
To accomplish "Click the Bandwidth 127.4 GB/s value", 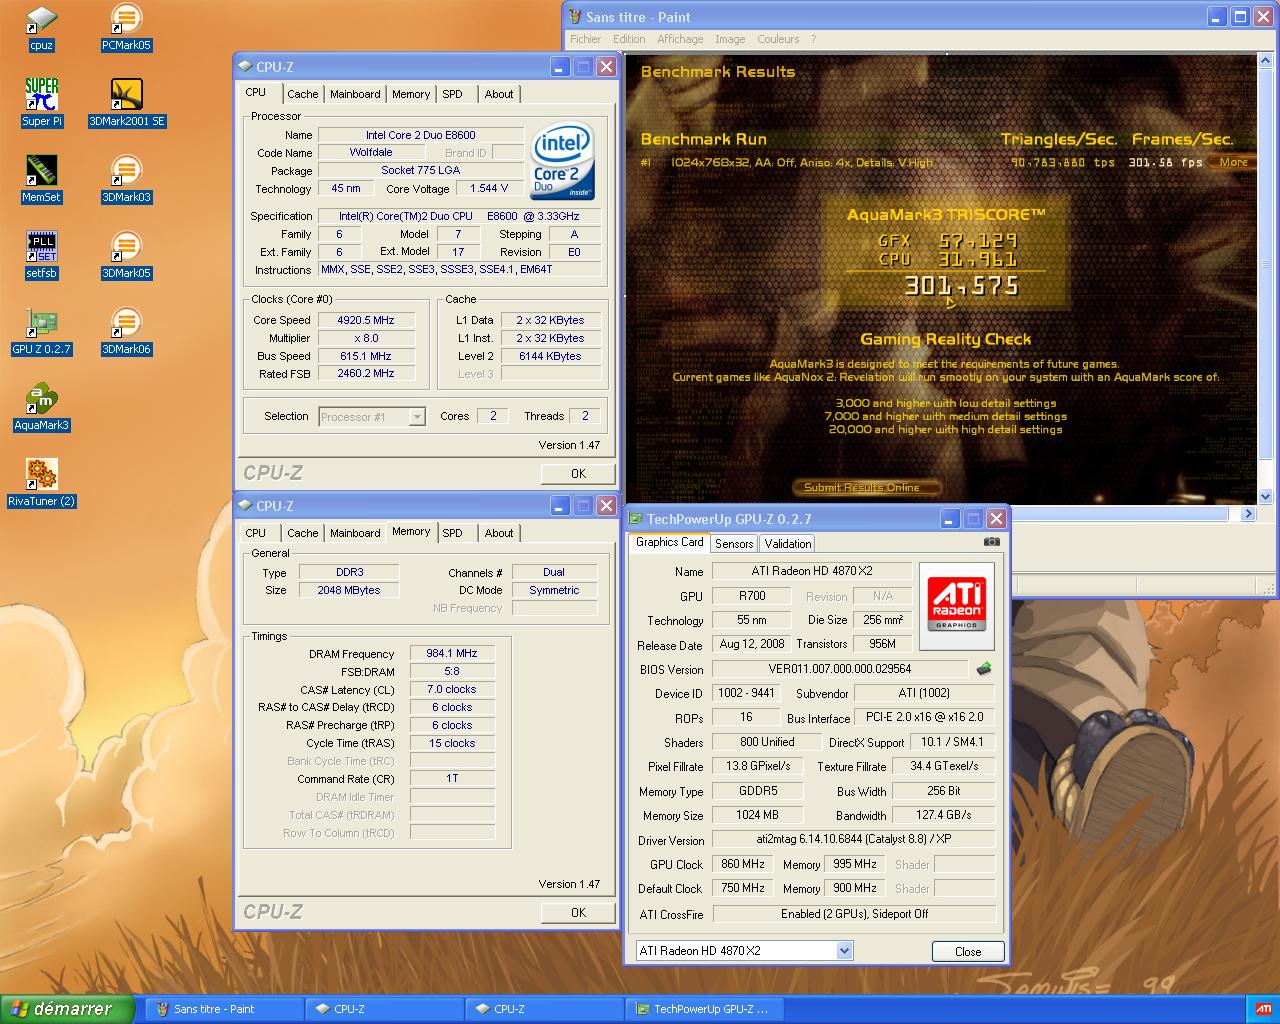I will (x=944, y=815).
